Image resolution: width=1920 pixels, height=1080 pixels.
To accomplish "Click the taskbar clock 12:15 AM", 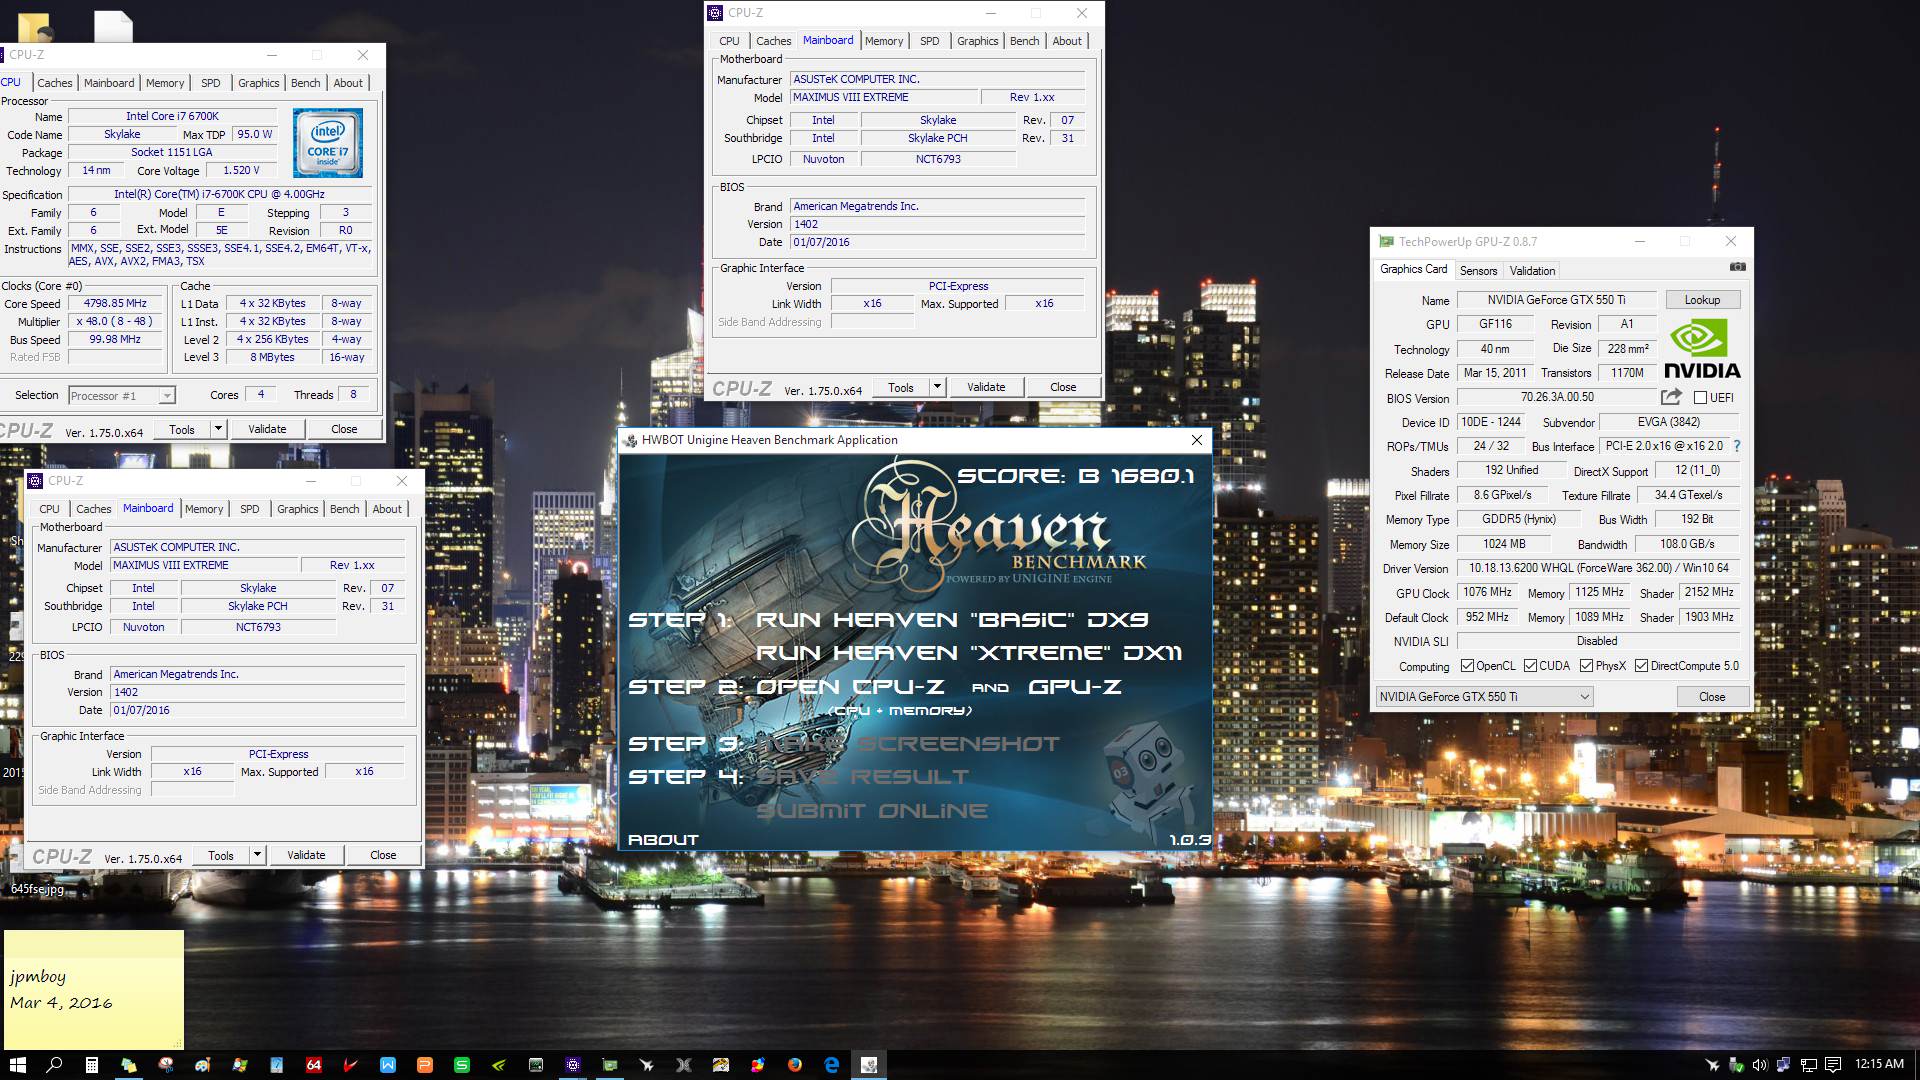I will (1879, 1064).
